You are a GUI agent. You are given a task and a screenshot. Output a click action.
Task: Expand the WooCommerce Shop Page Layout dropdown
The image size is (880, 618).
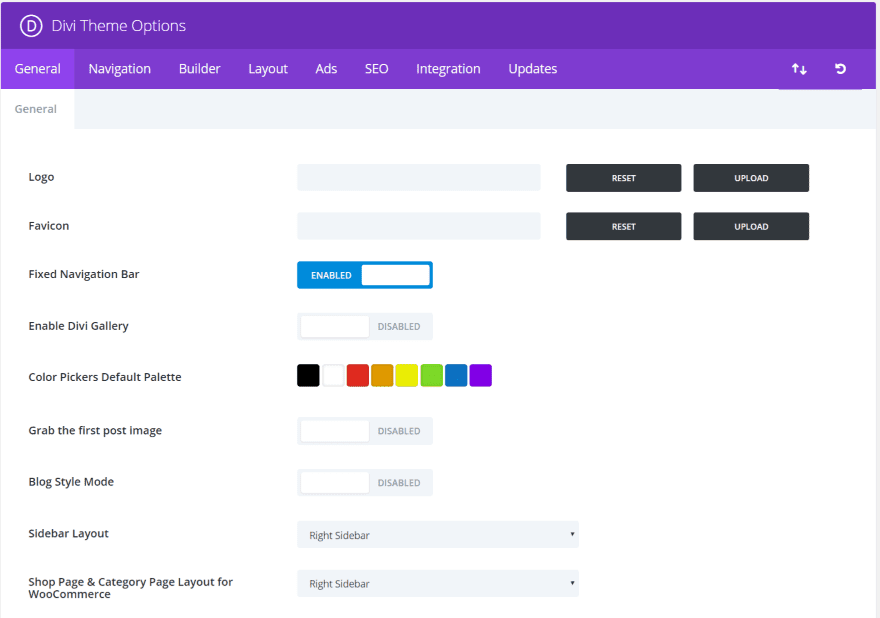pos(437,583)
